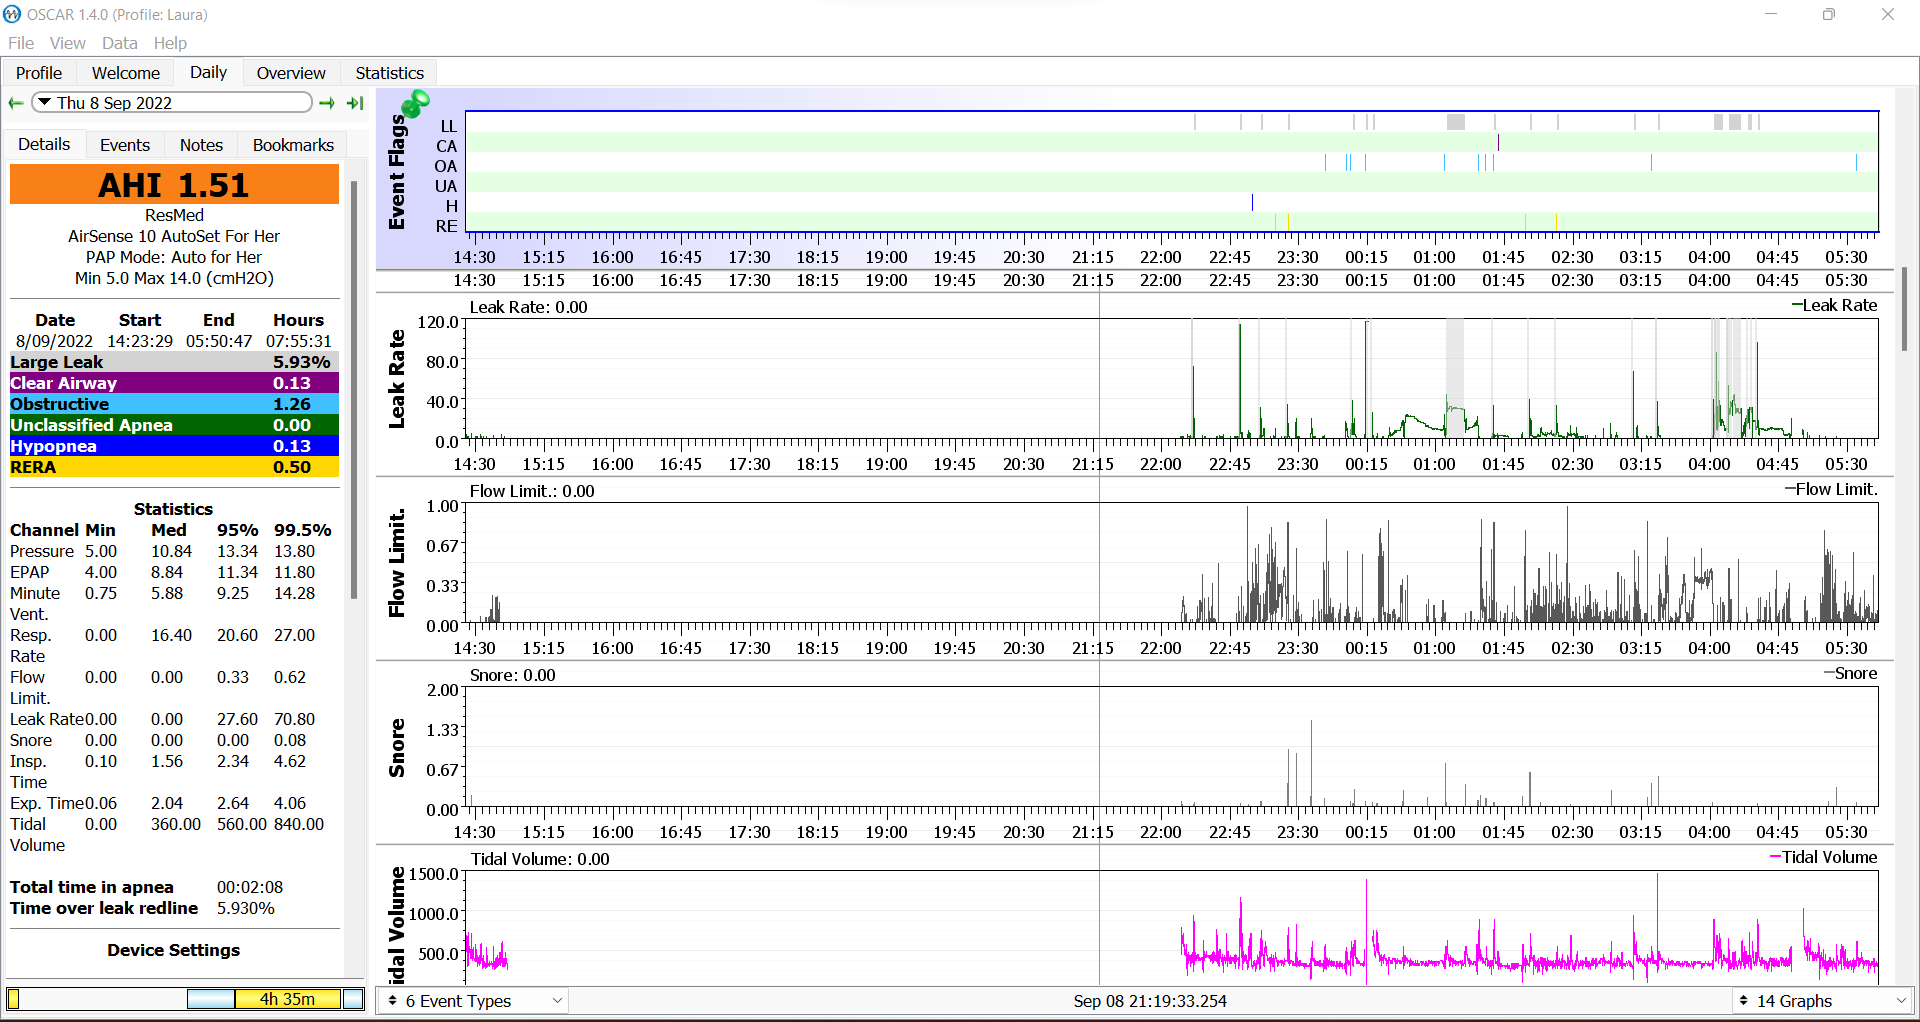
Task: Click the vertical Leak Rate graph title
Action: pos(397,379)
